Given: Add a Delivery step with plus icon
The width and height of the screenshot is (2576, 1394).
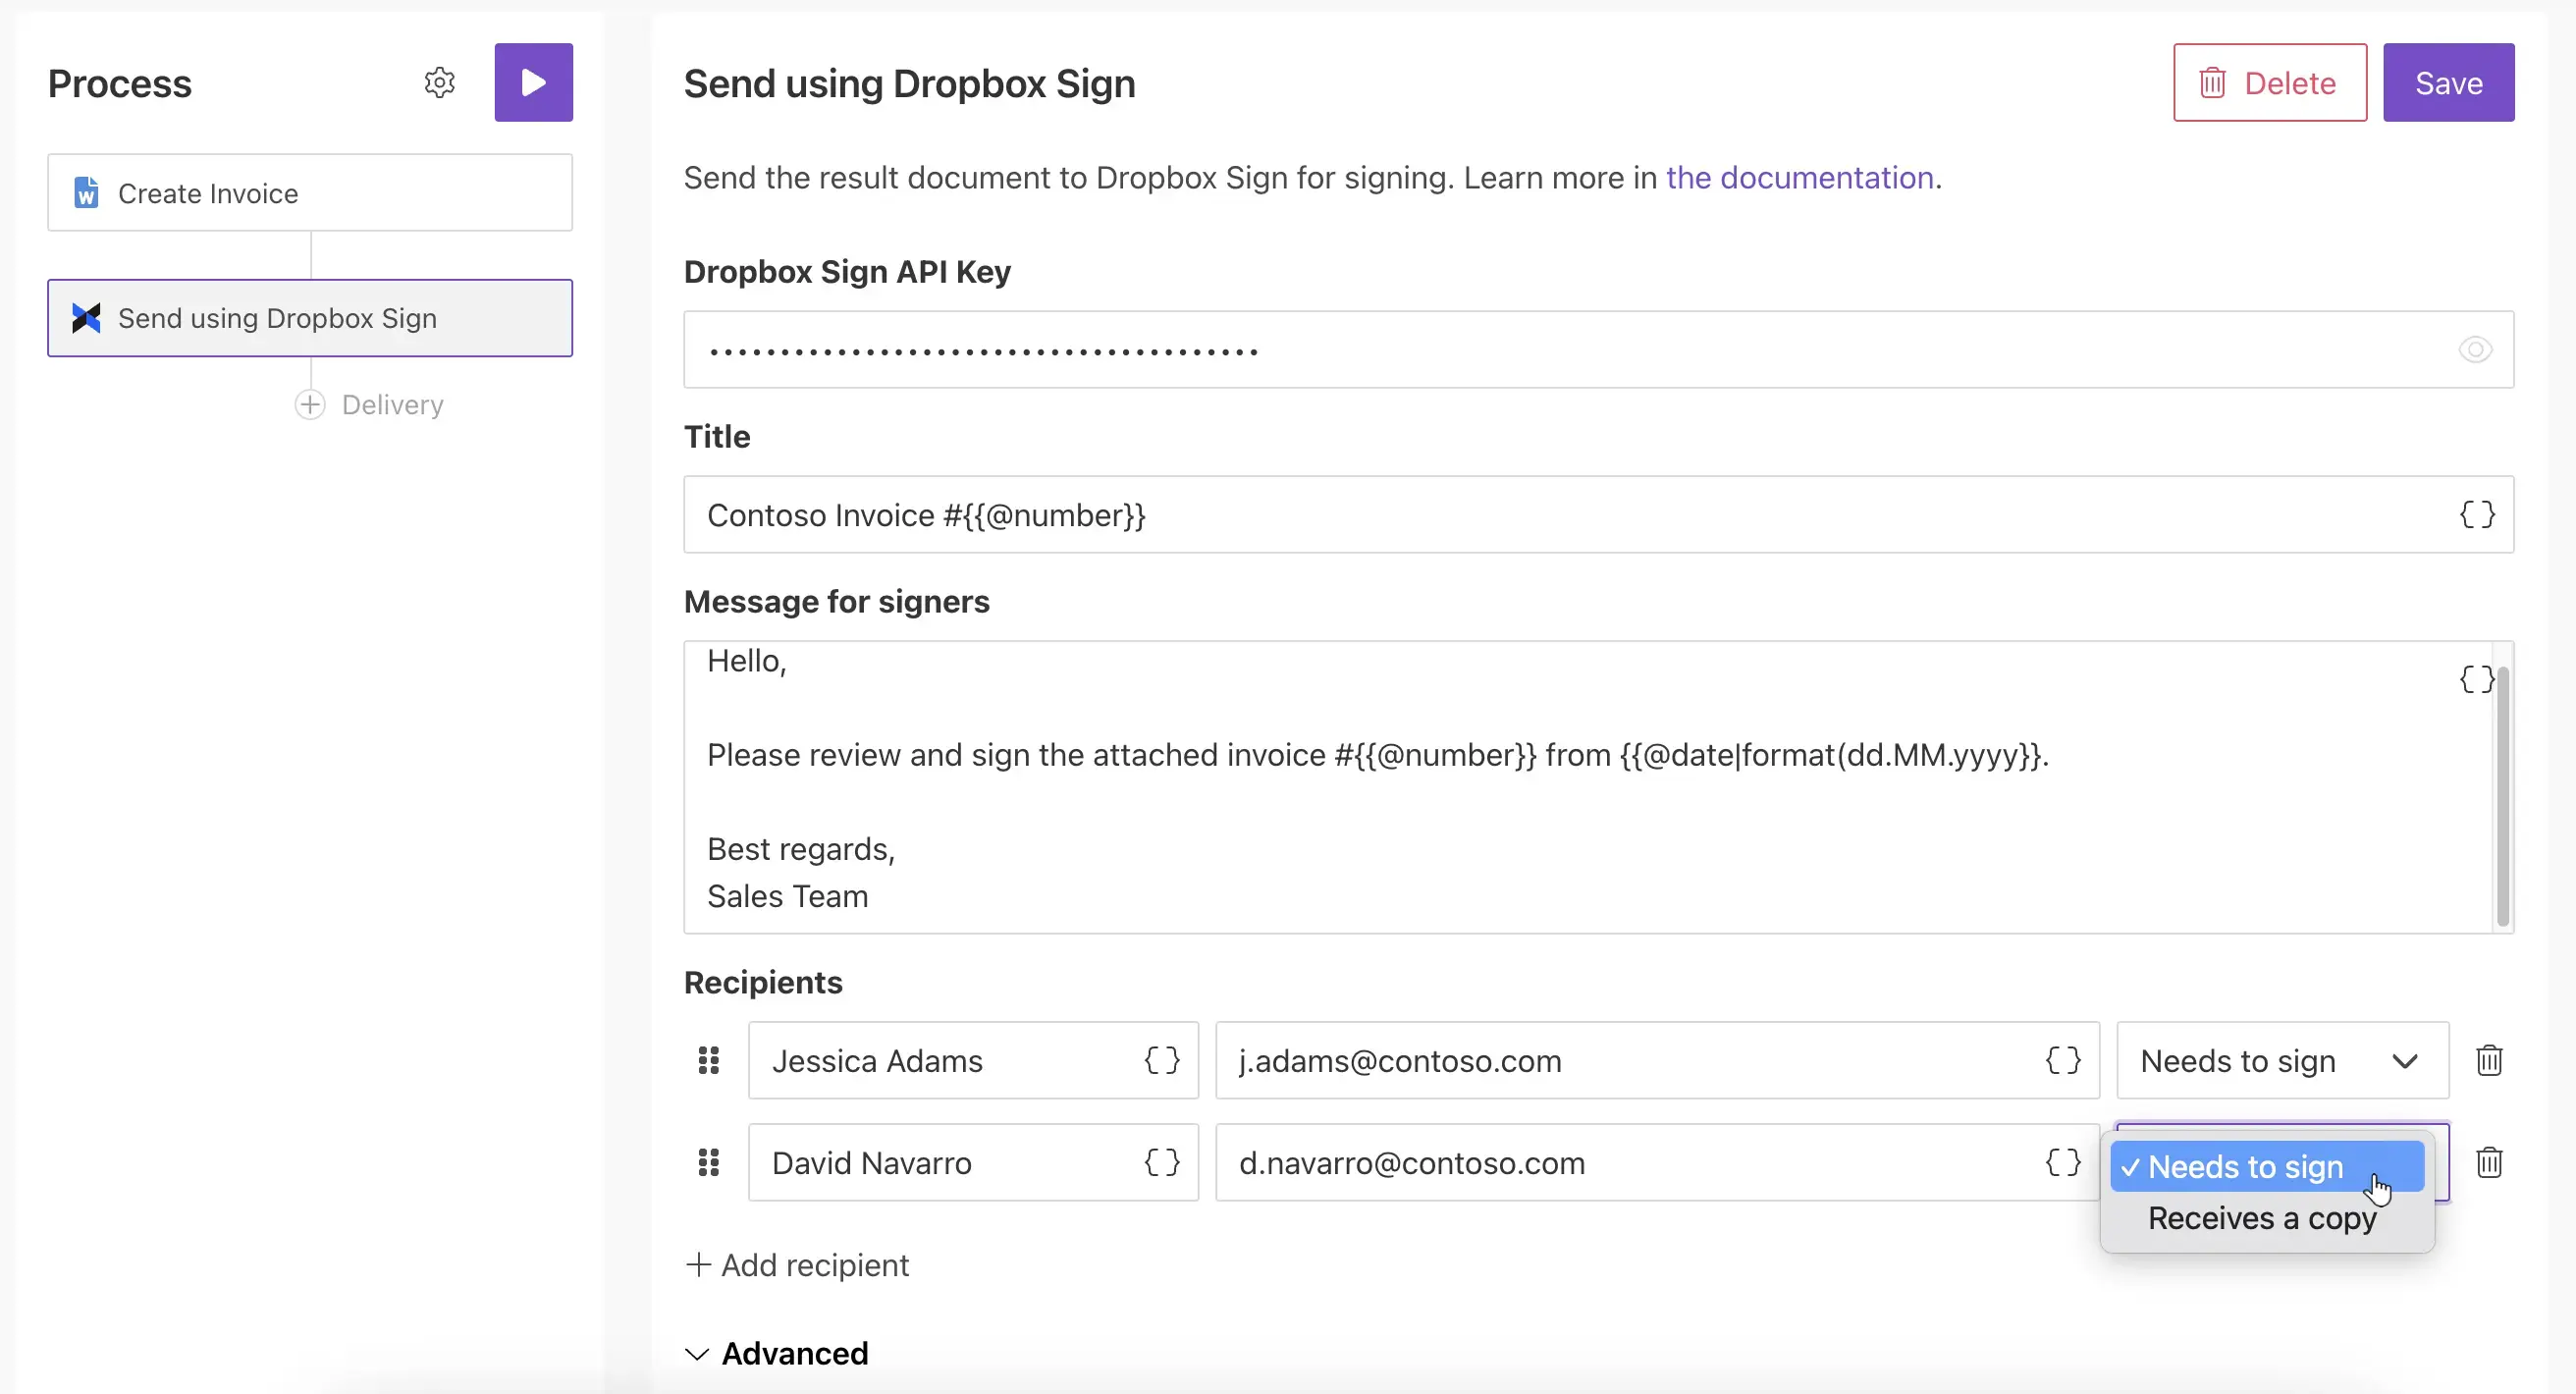Looking at the screenshot, I should tap(310, 404).
